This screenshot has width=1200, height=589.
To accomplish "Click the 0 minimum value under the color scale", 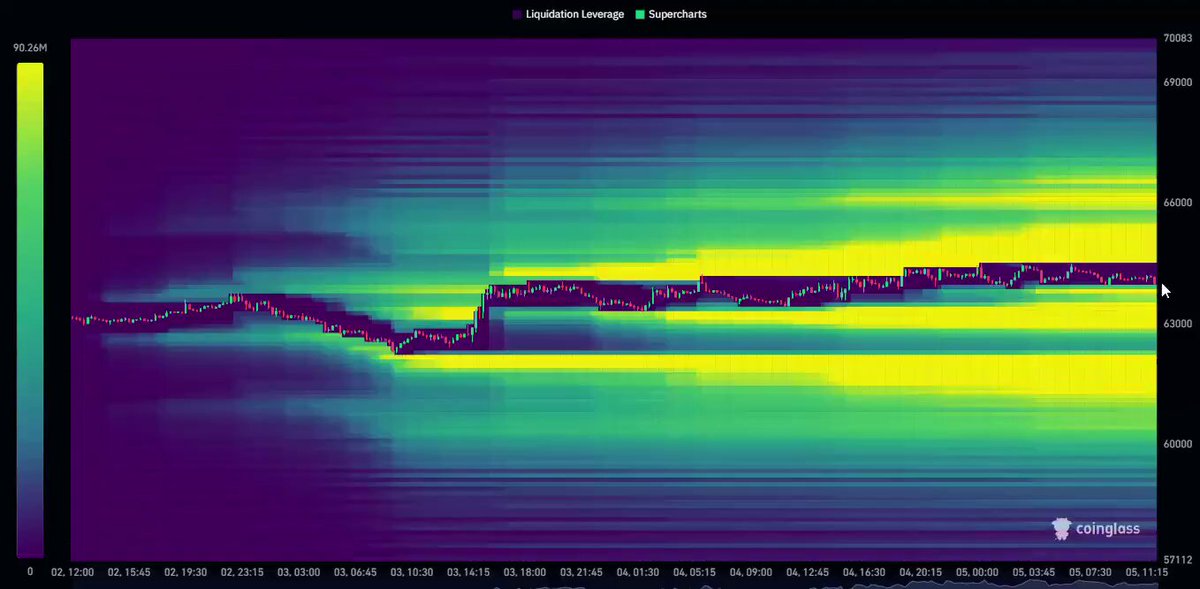I will (30, 571).
